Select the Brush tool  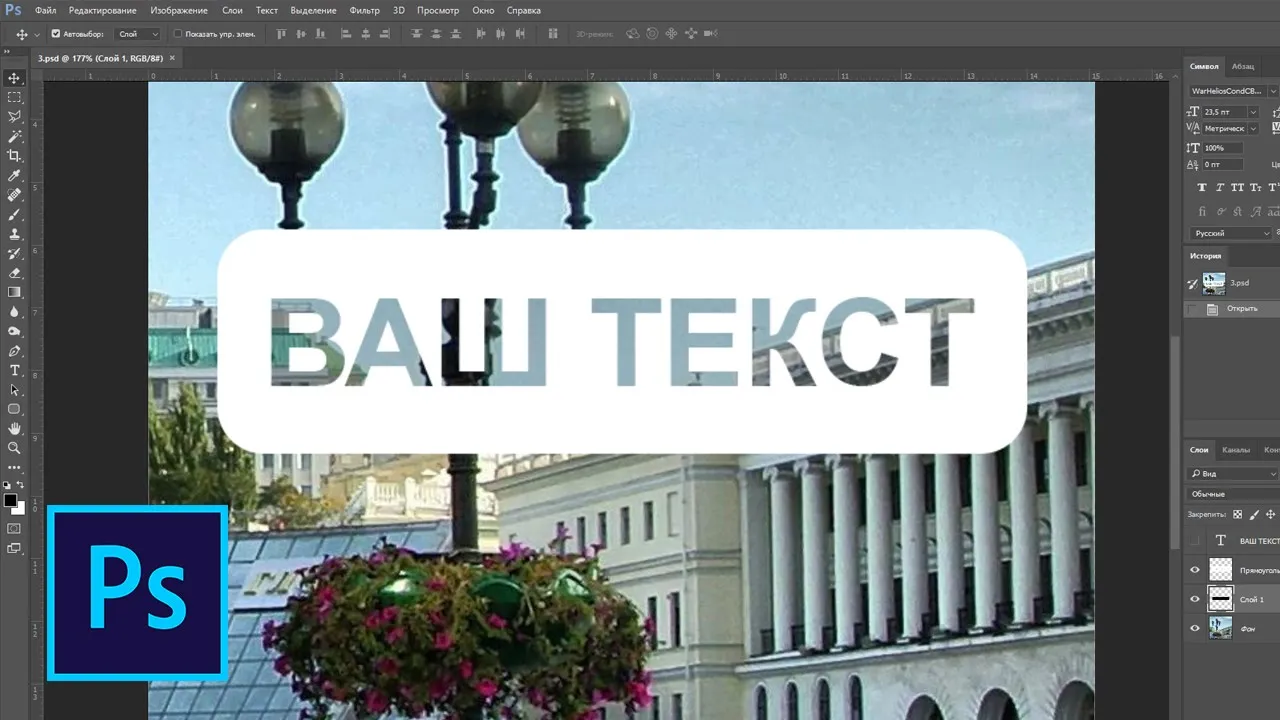click(x=14, y=214)
